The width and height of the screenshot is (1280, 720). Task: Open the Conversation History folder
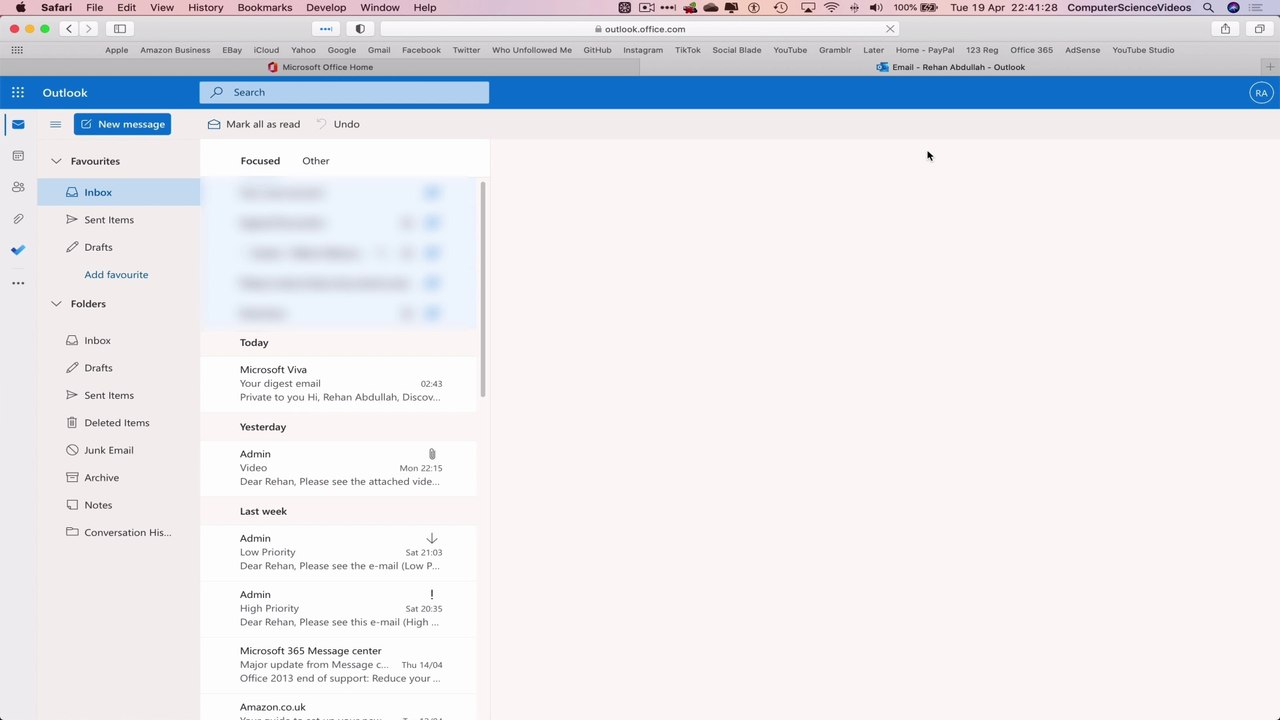119,533
